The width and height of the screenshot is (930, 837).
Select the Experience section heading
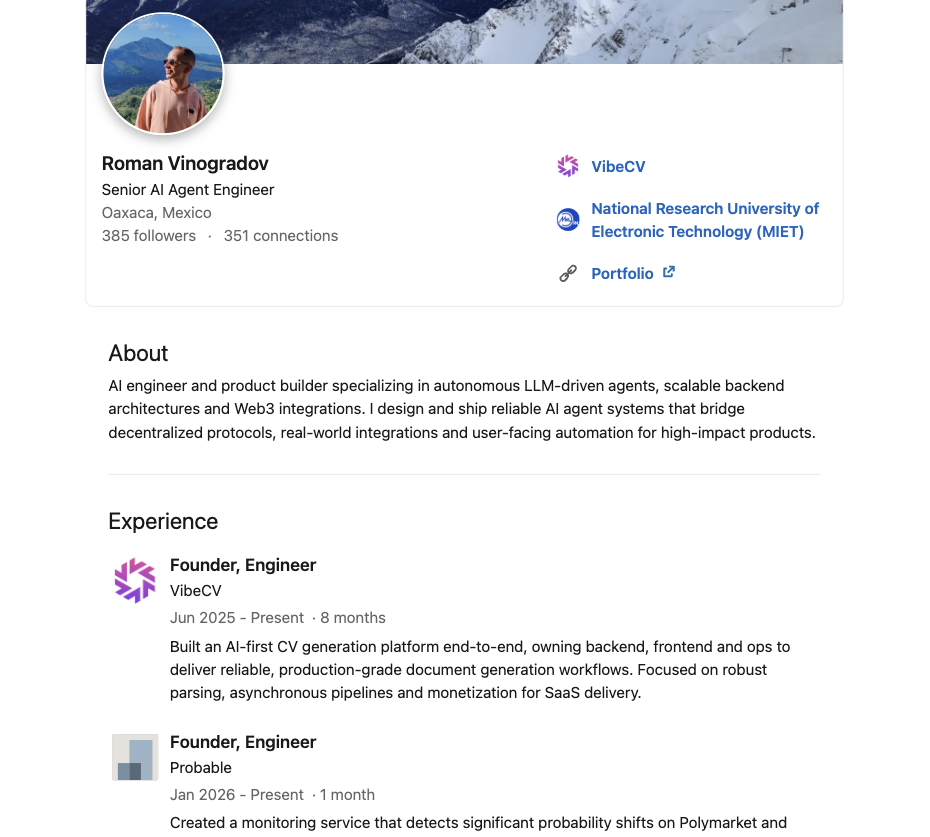(x=162, y=521)
